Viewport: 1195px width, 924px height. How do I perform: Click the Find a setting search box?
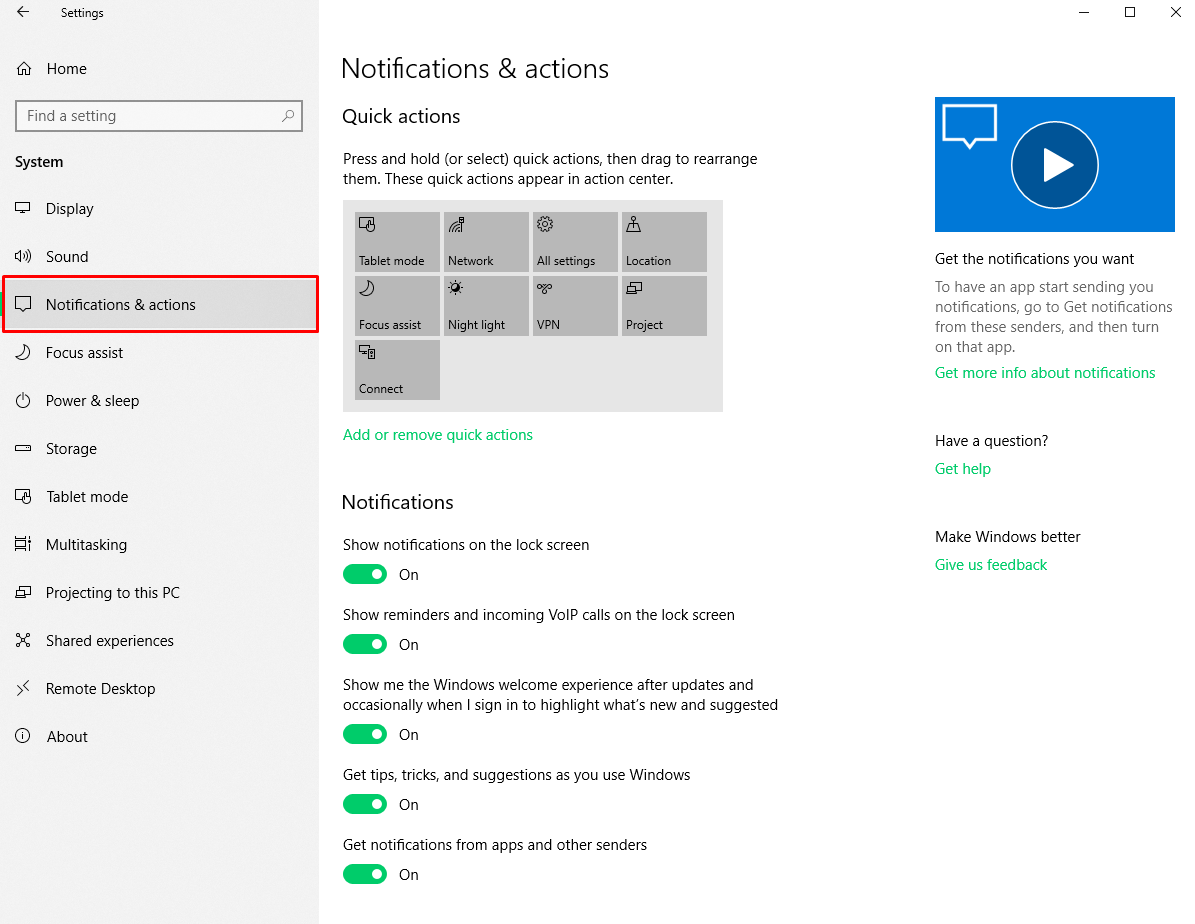[159, 116]
